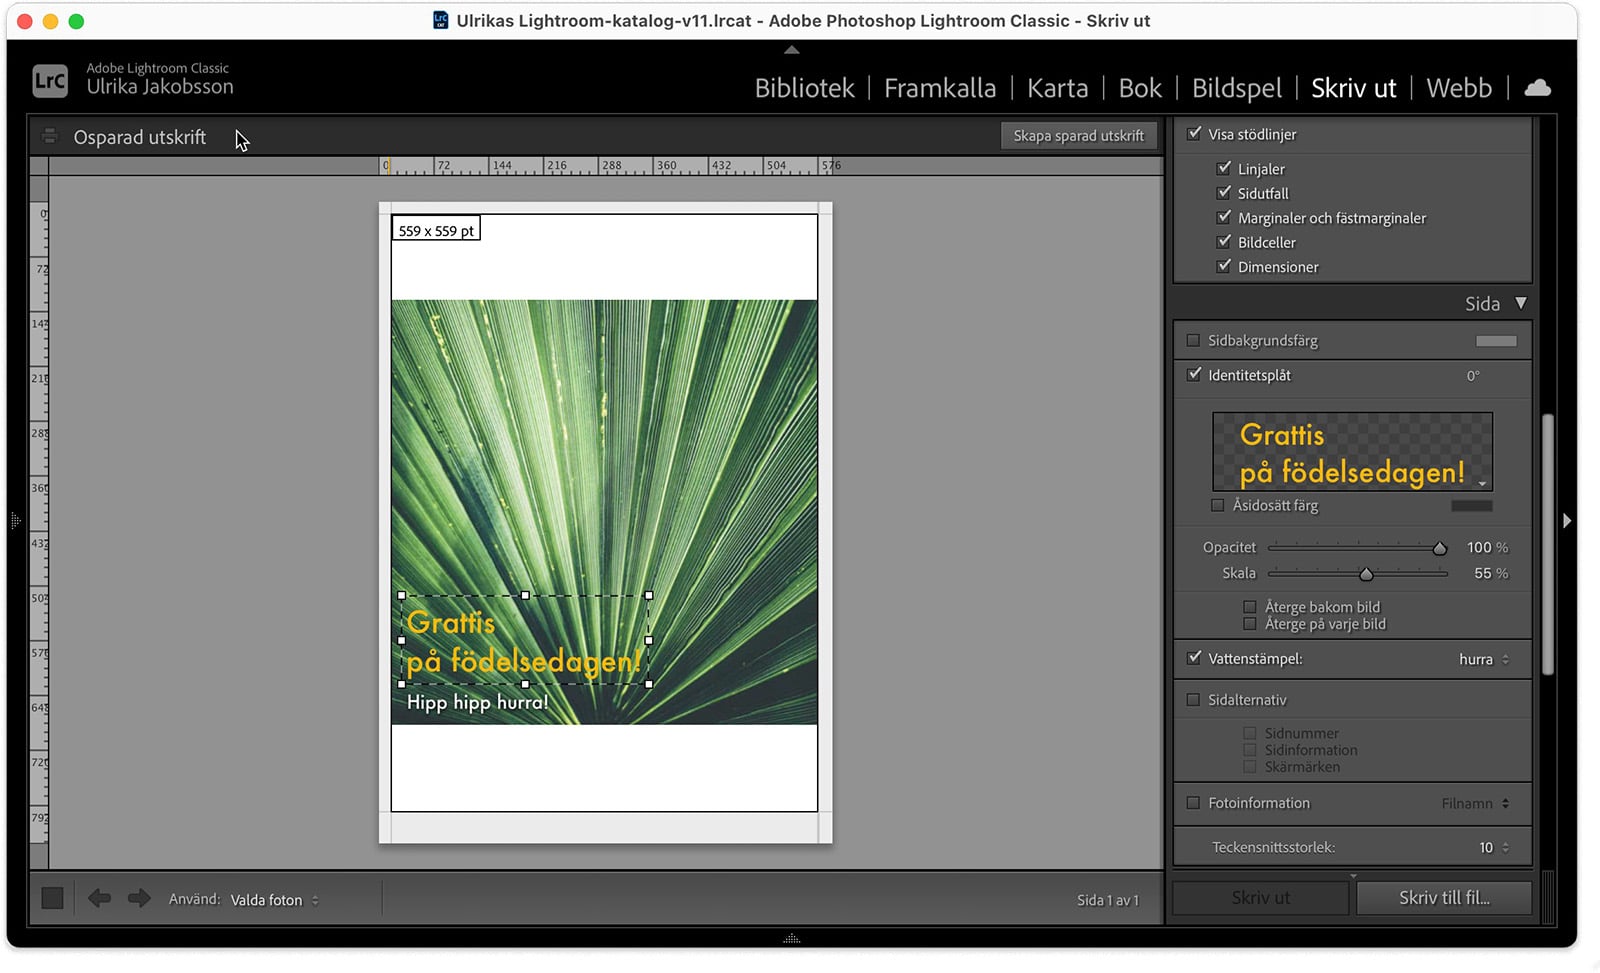Select the previous photo arrow
Screen dimensions: 1600x973
(99, 898)
